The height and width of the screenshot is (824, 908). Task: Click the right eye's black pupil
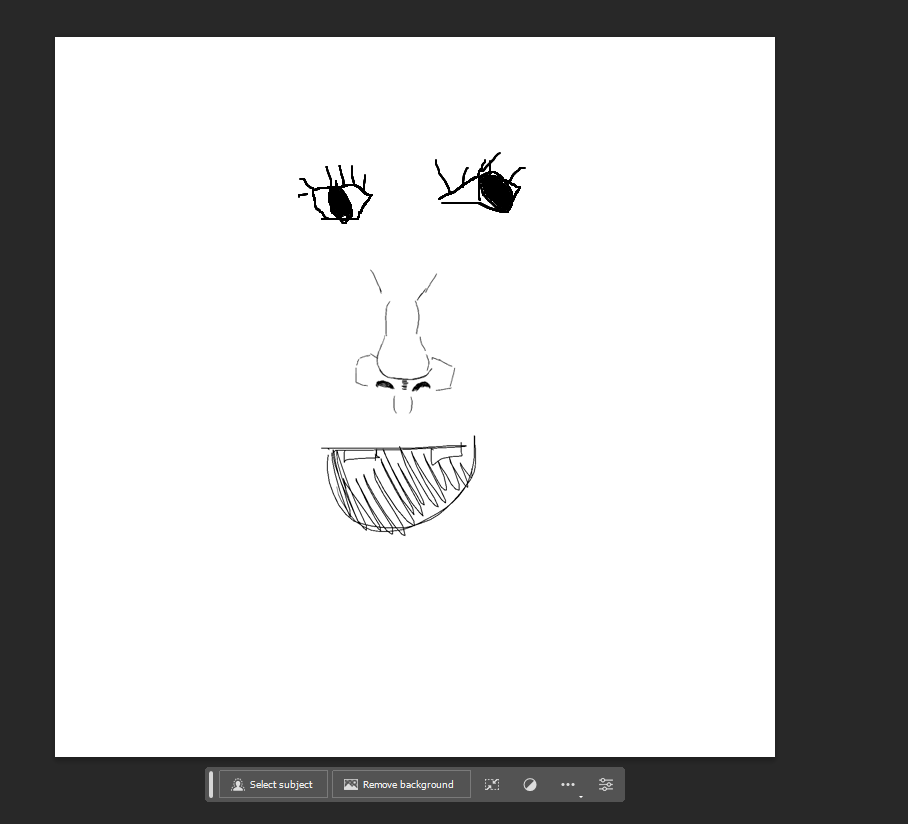[496, 191]
